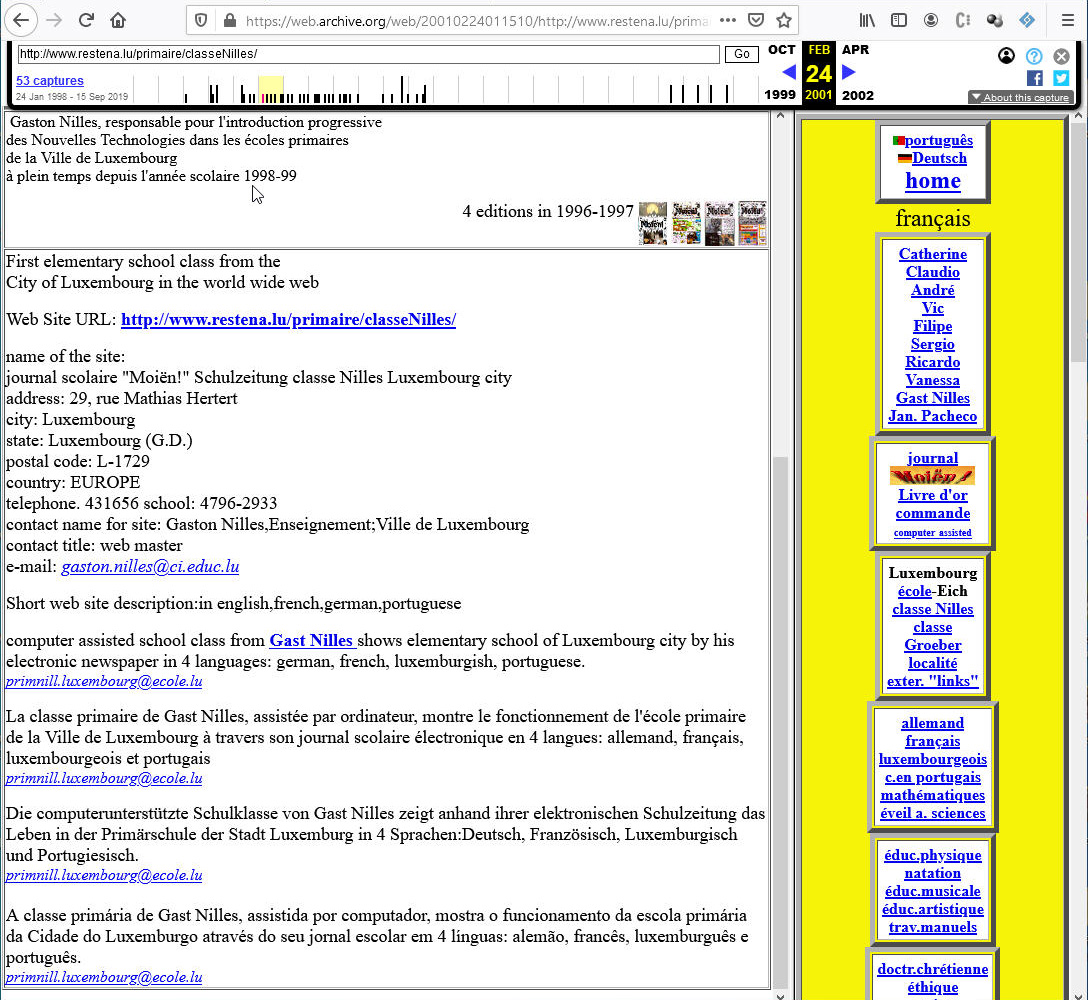Go to previous Wayback capture arrow
This screenshot has width=1088, height=1000.
[788, 72]
